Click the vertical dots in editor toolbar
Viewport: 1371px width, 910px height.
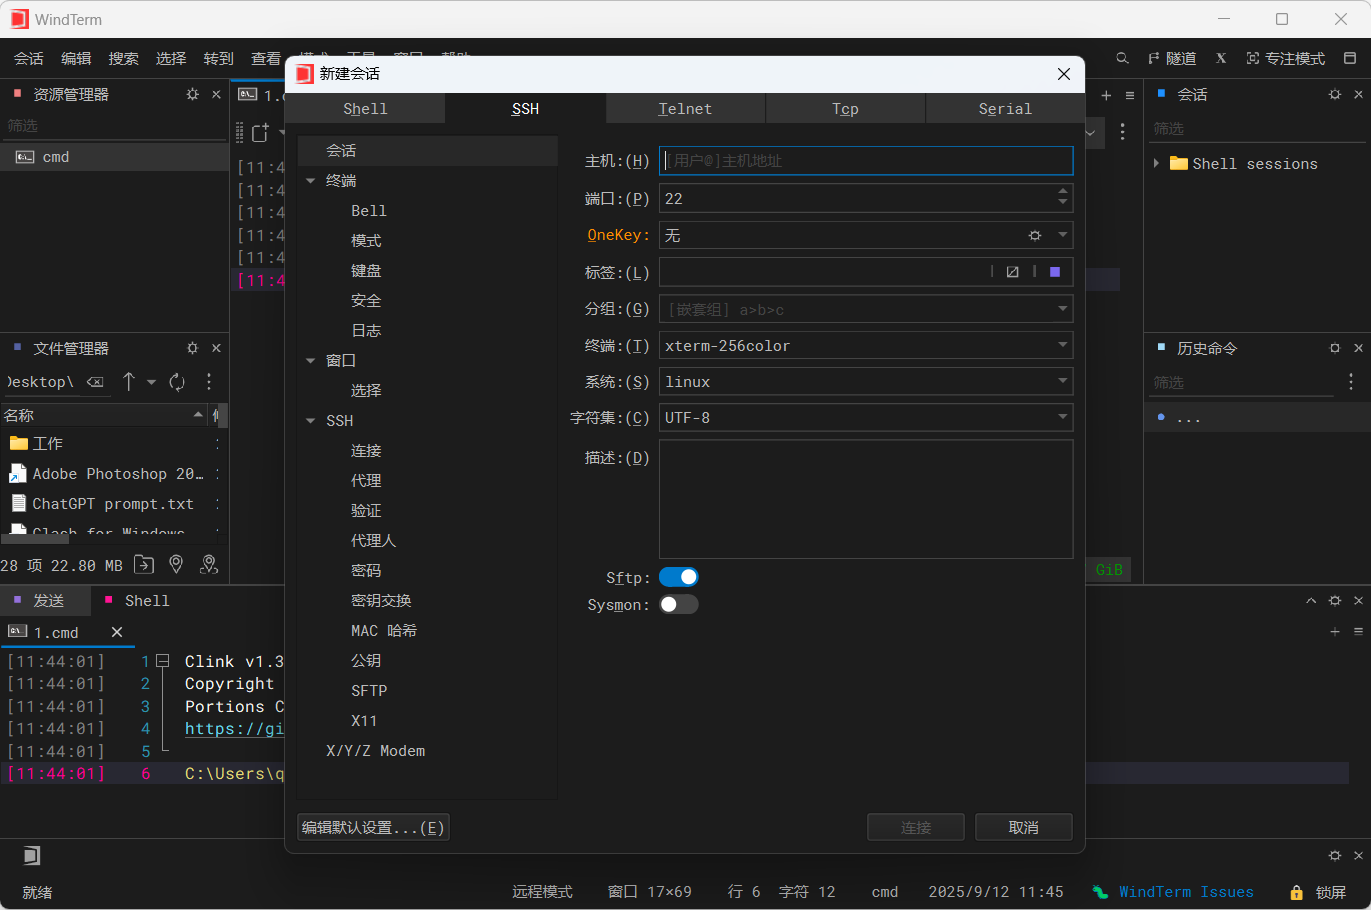tap(1122, 132)
